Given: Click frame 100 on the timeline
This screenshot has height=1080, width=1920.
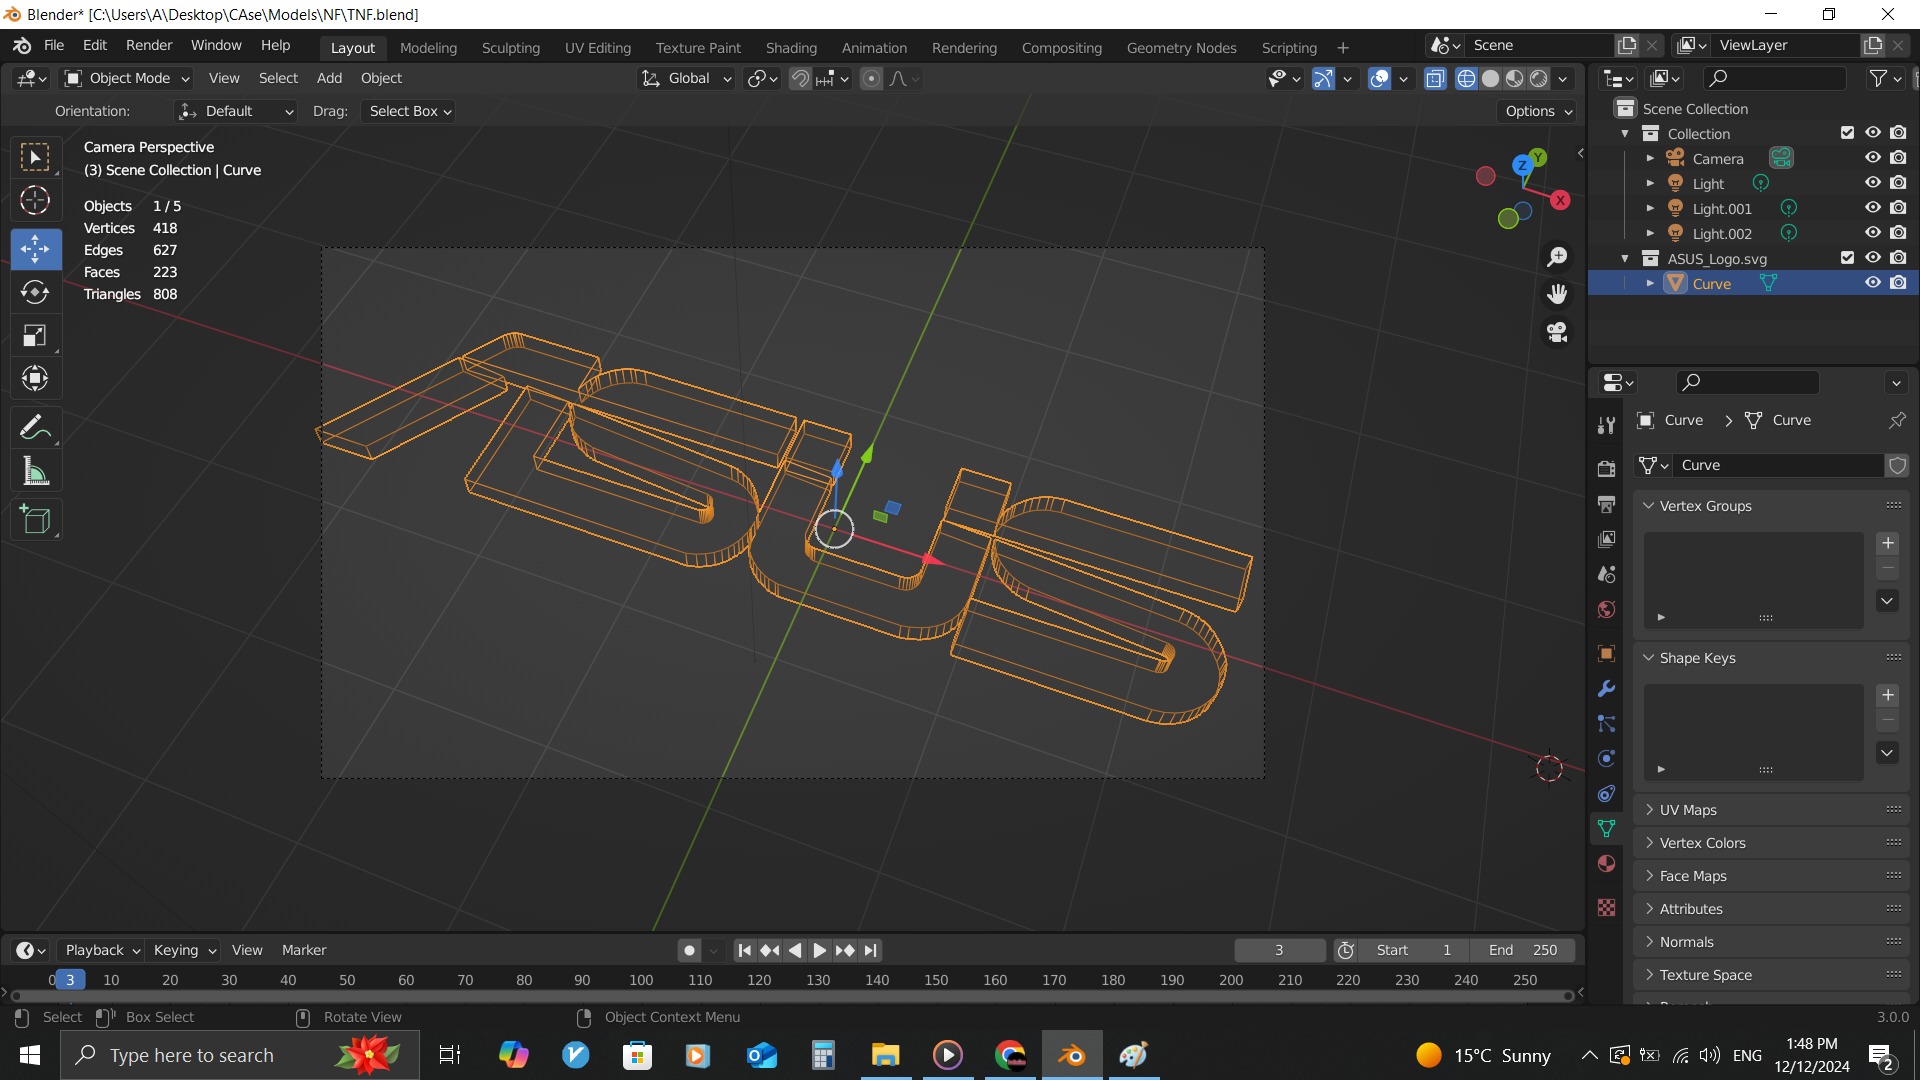Looking at the screenshot, I should point(641,980).
